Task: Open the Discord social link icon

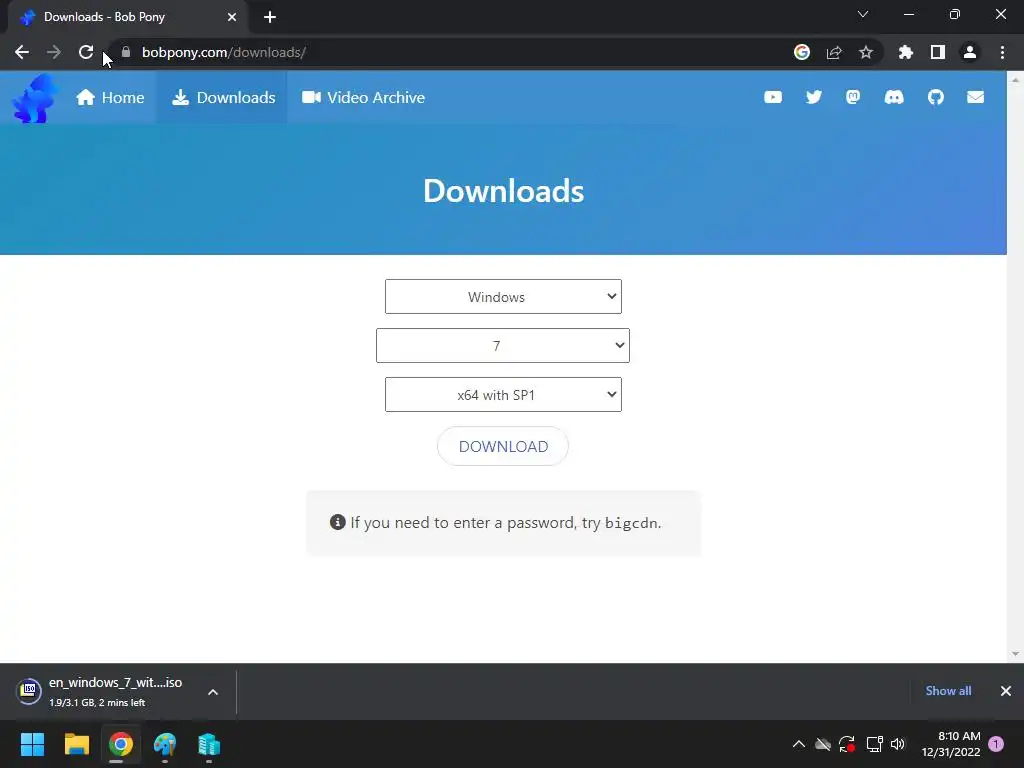Action: click(x=893, y=97)
